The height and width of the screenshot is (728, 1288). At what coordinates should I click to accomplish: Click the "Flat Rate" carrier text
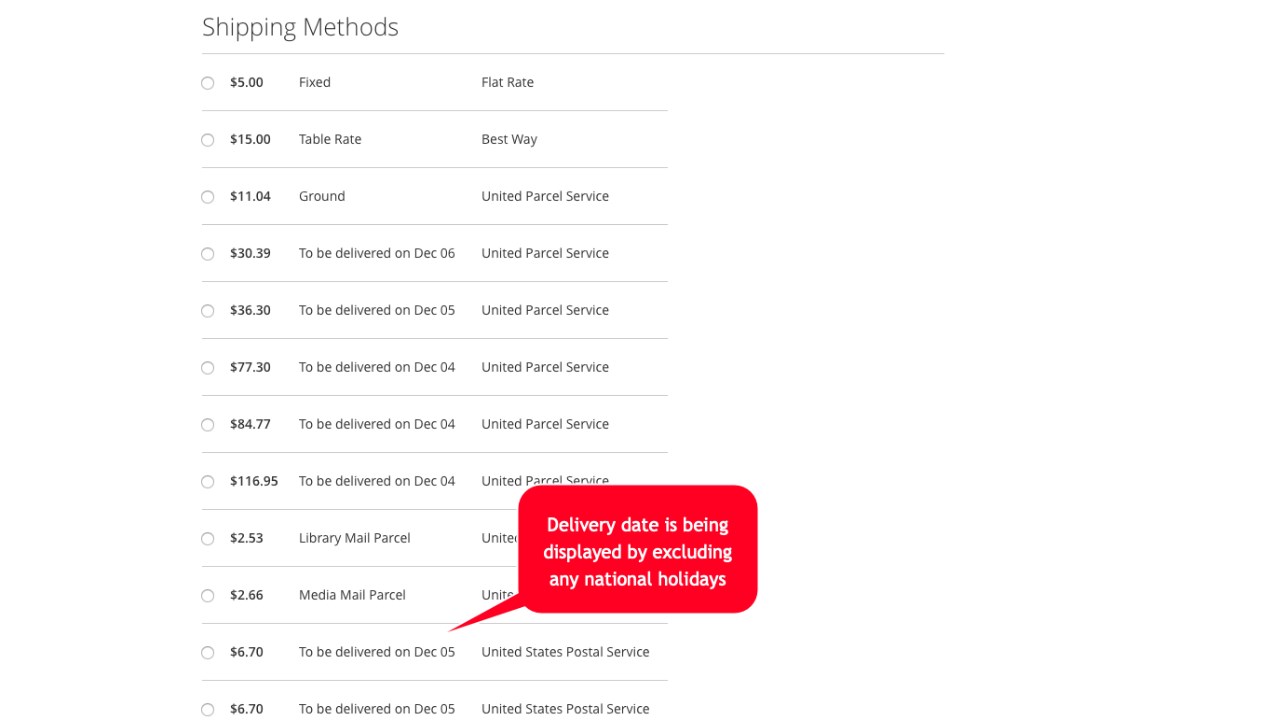507,82
